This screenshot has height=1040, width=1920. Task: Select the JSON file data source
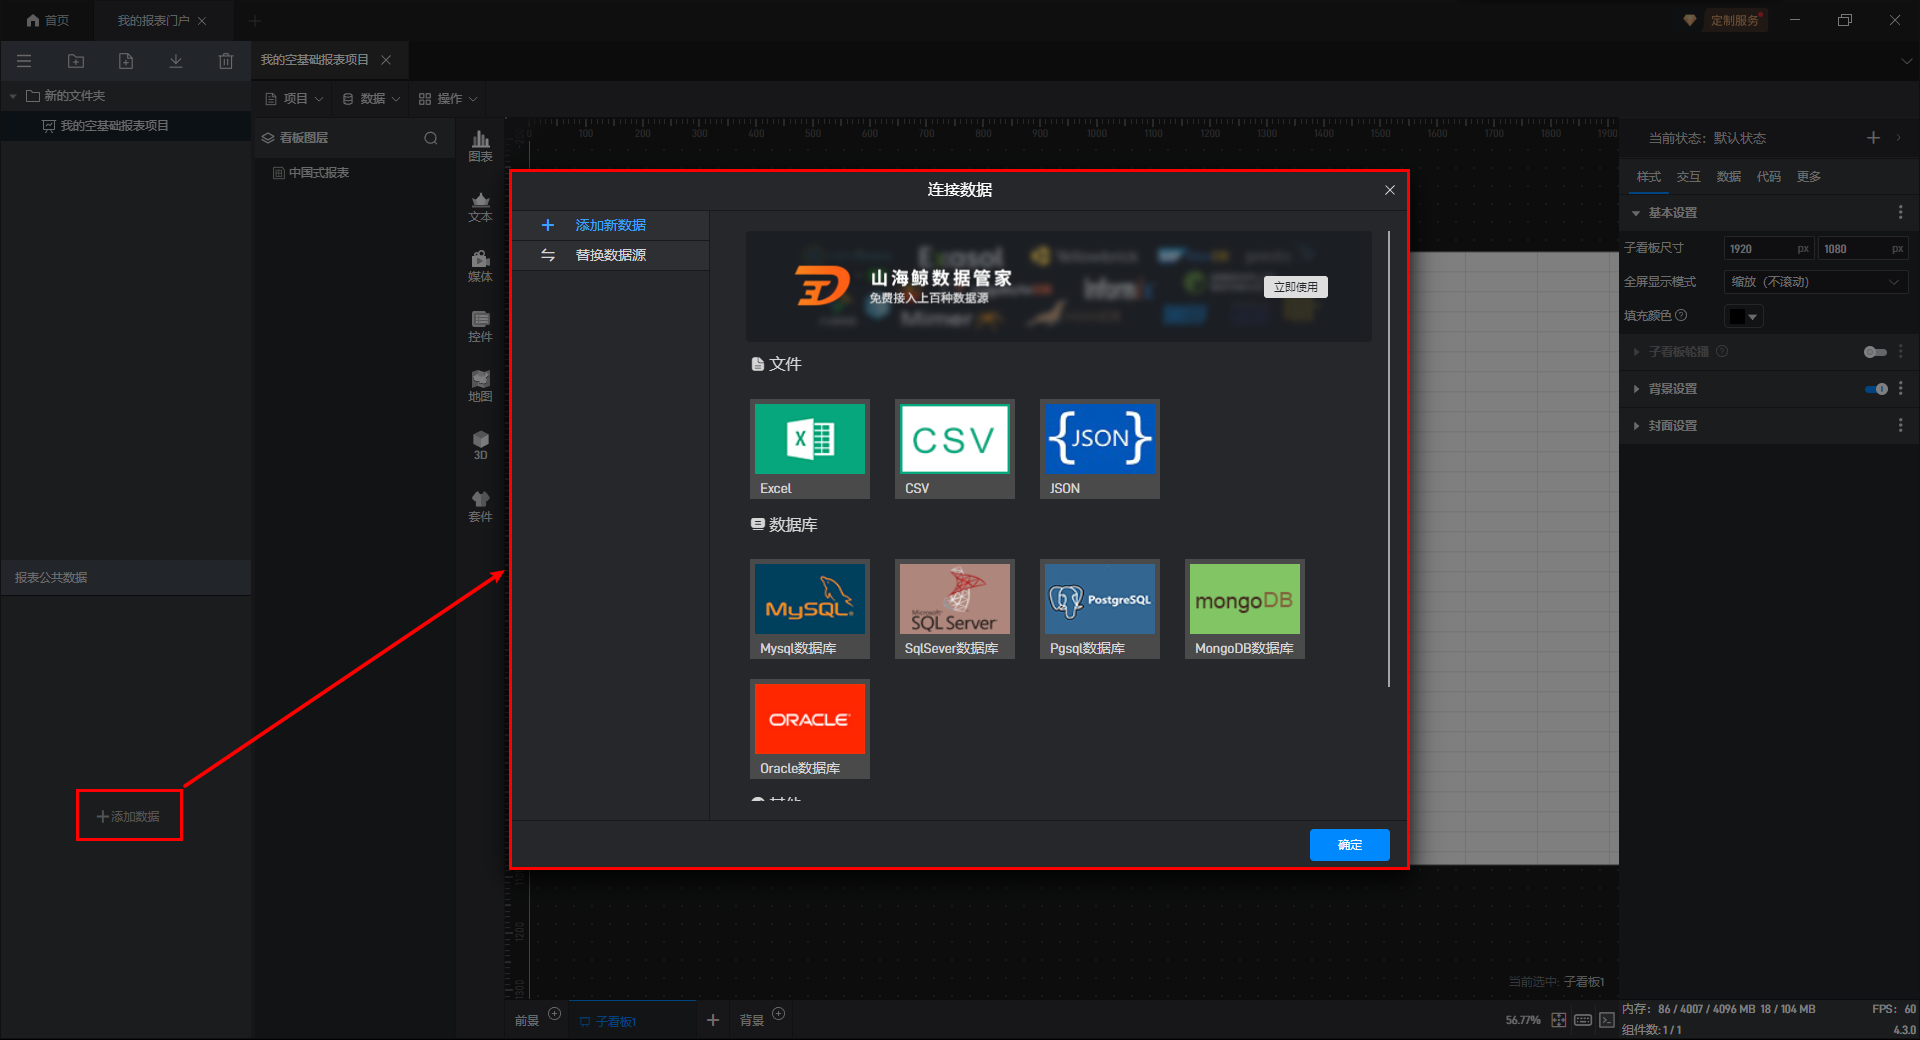[x=1100, y=449]
